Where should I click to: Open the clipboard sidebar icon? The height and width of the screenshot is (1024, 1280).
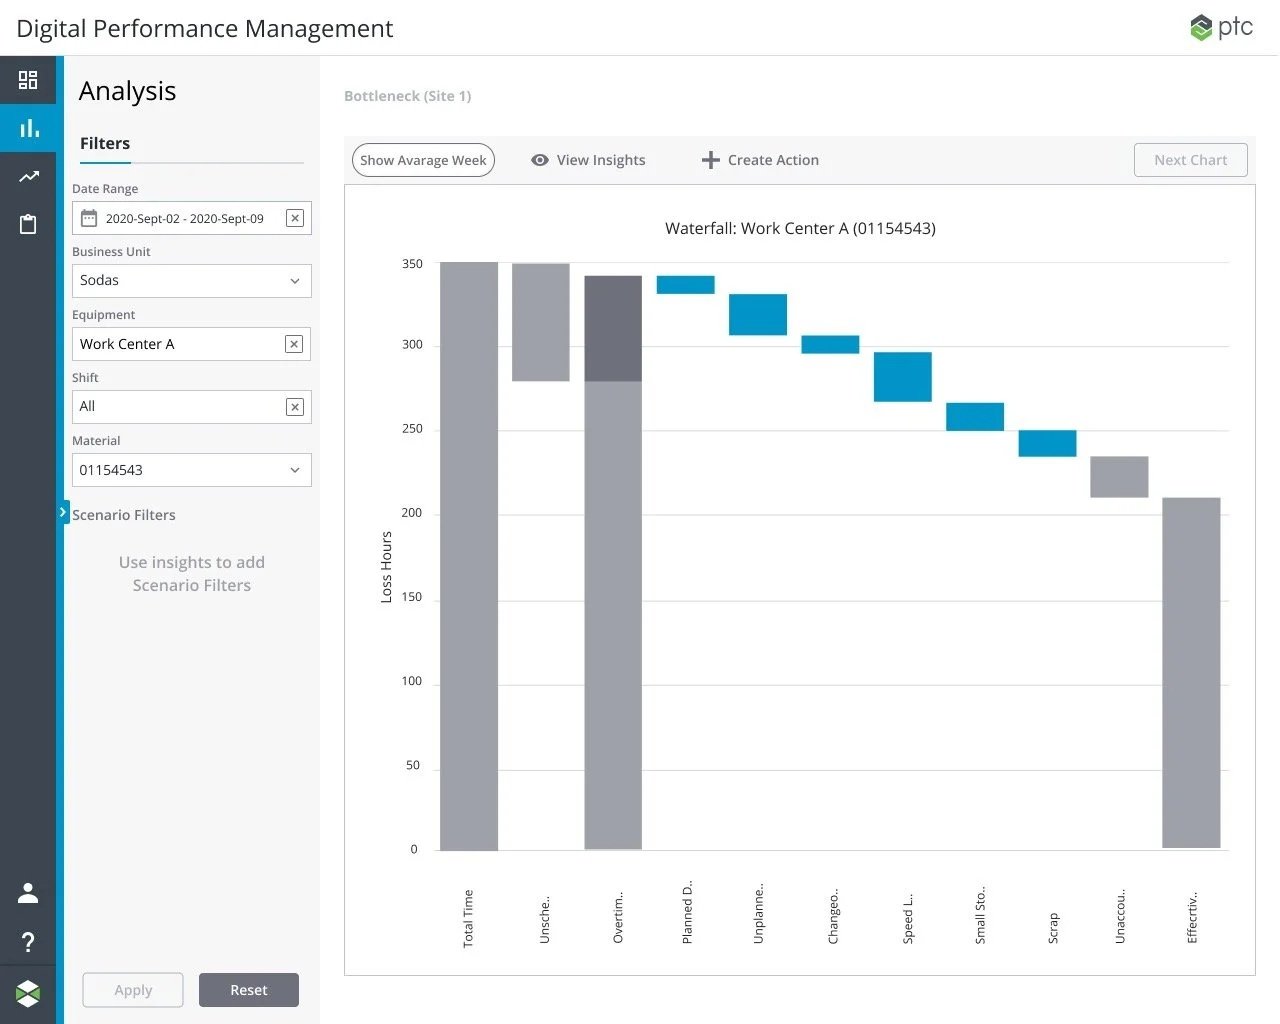coord(28,224)
